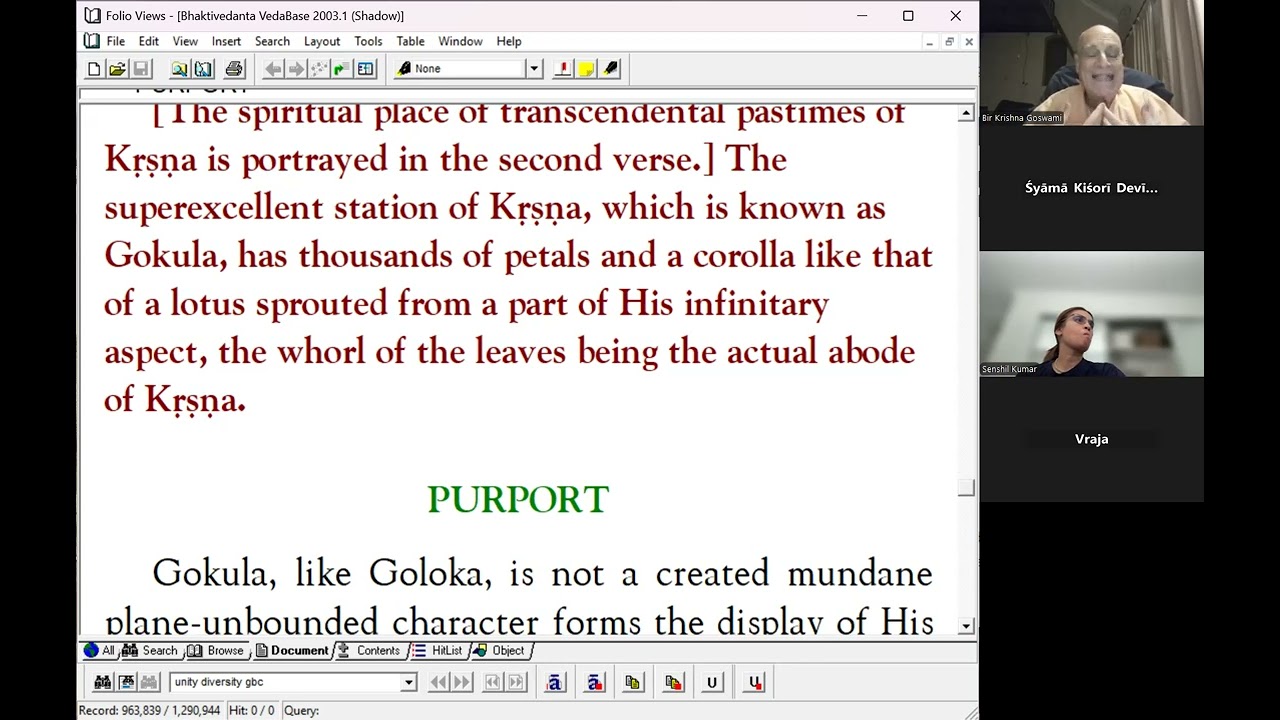Screen dimensions: 1280x720
Task: Insert a bookmark with red pin icon
Action: [563, 69]
